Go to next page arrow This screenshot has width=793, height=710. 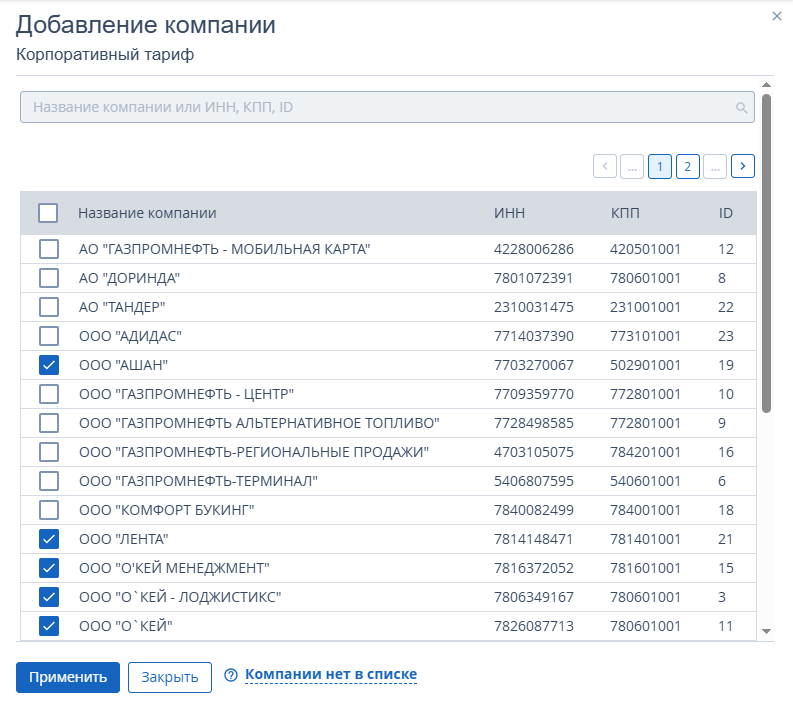[x=742, y=166]
